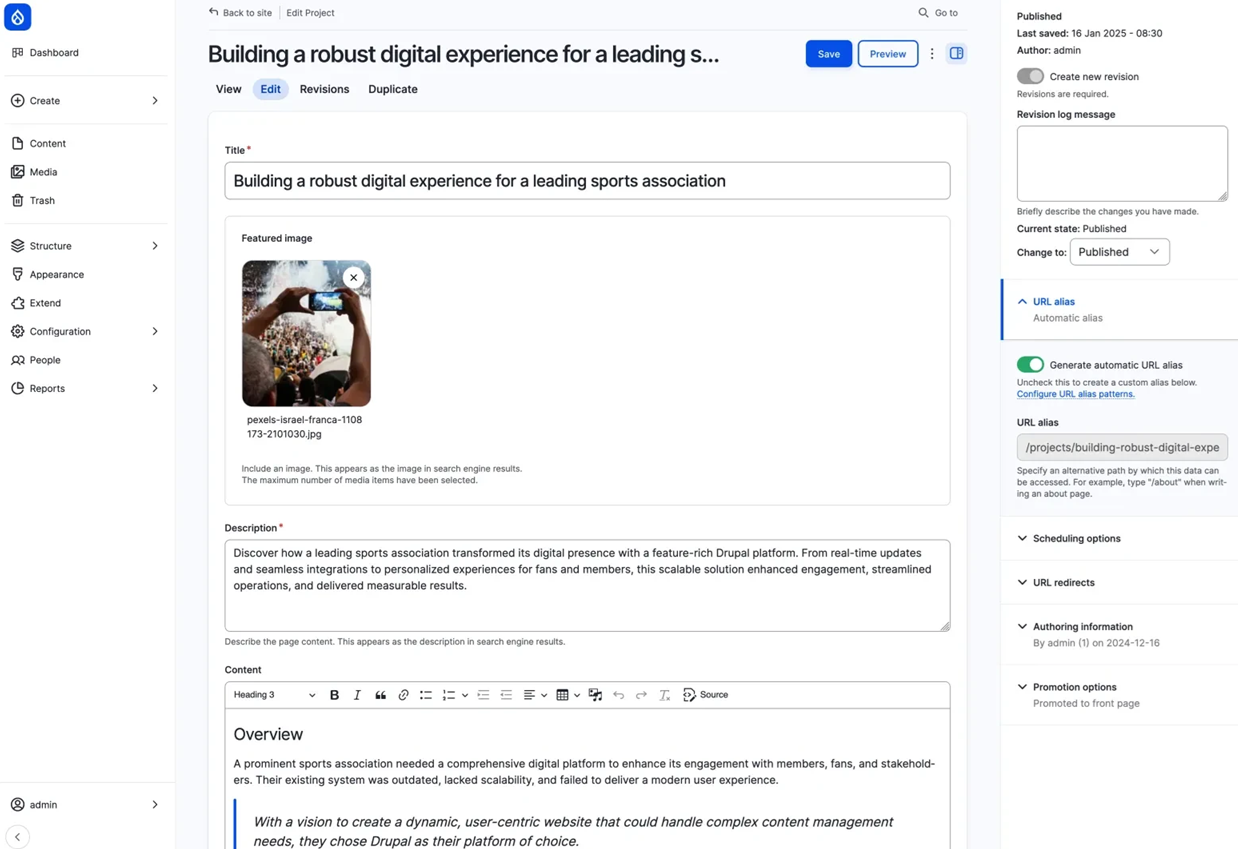The image size is (1238, 849).
Task: Expand the Structure menu in sidebar
Action: (86, 246)
